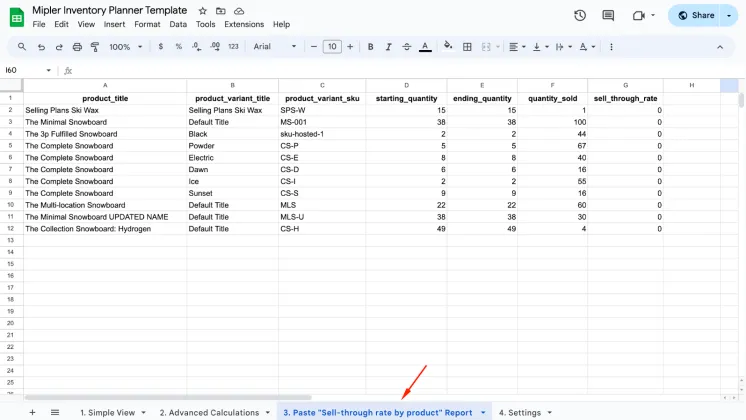Open more number formats 123
The height and width of the screenshot is (420, 746).
click(233, 47)
